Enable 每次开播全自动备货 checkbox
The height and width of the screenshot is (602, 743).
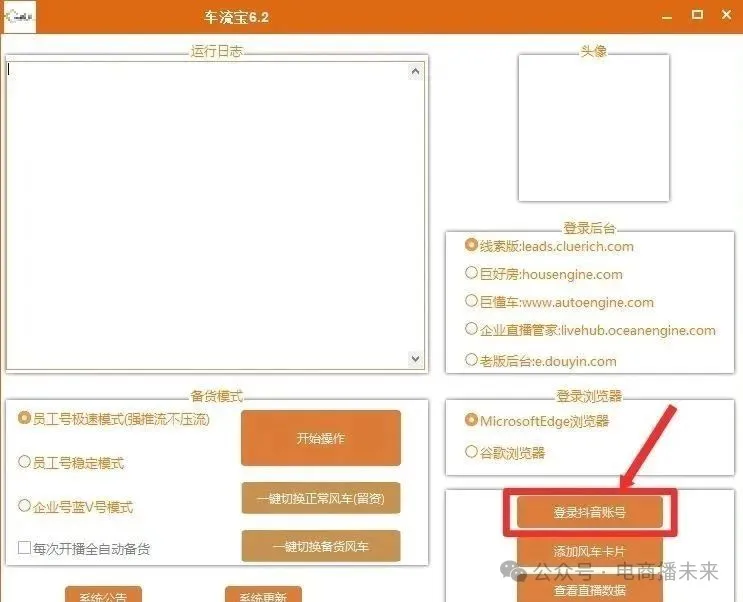pos(25,548)
